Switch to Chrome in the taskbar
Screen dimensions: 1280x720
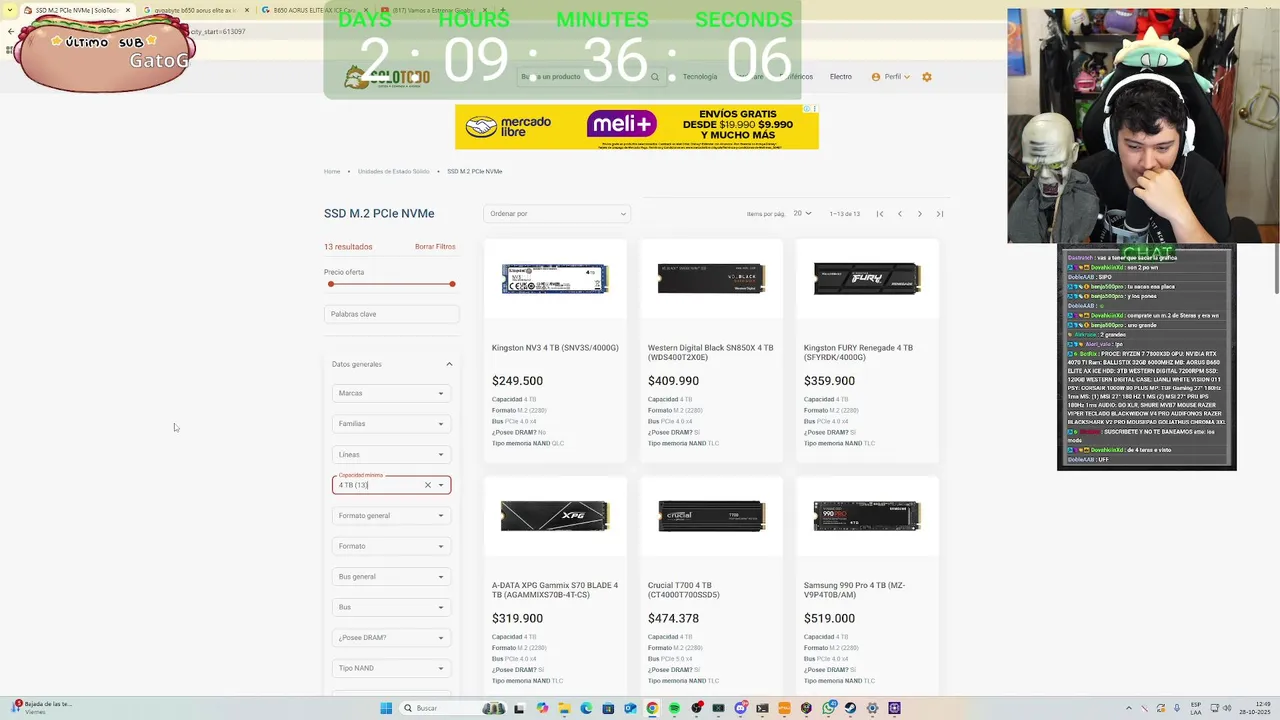(652, 708)
